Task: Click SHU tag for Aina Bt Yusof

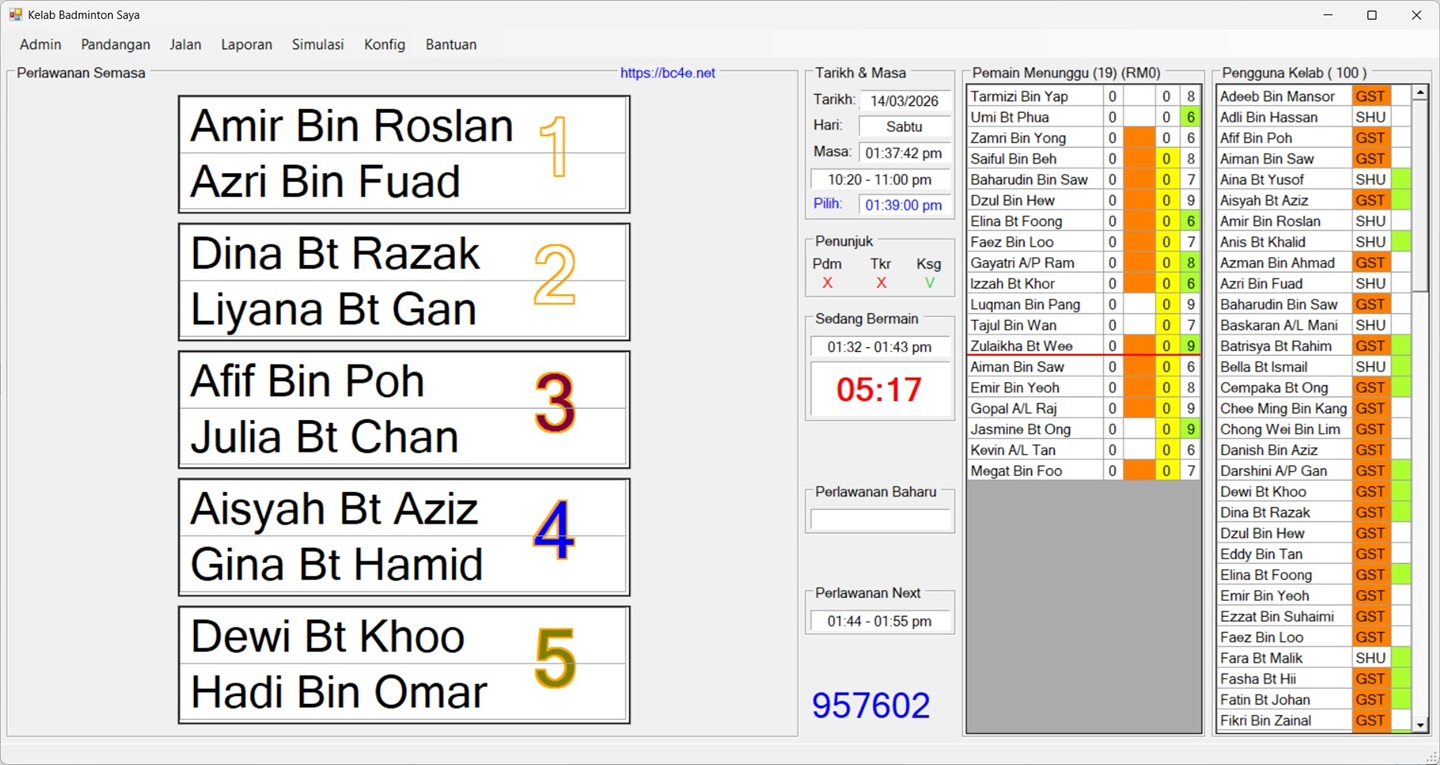Action: pyautogui.click(x=1371, y=180)
